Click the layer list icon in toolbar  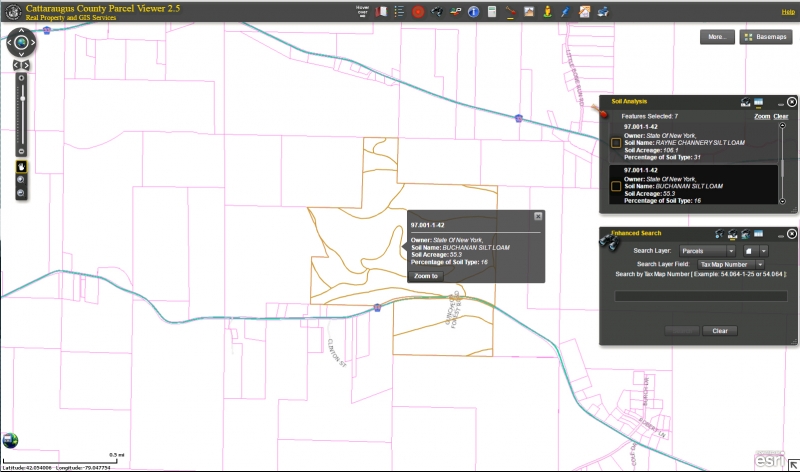(x=399, y=12)
